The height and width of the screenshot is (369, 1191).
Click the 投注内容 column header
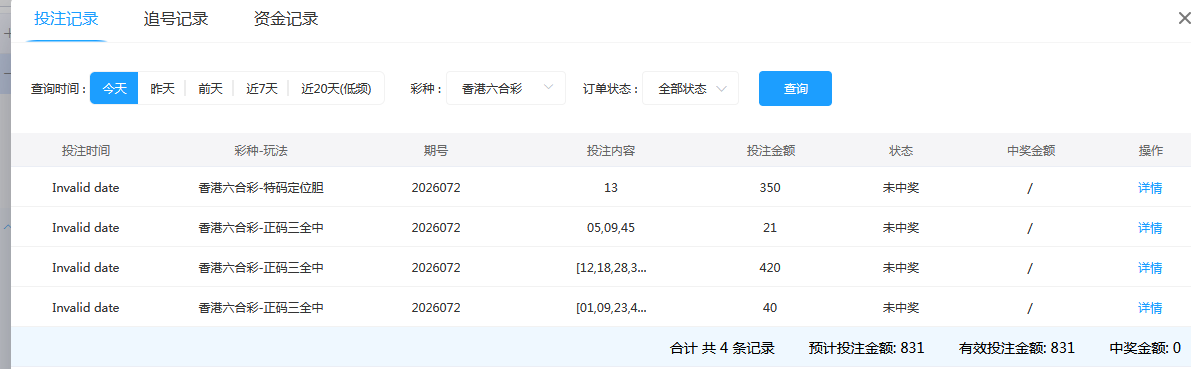point(611,150)
